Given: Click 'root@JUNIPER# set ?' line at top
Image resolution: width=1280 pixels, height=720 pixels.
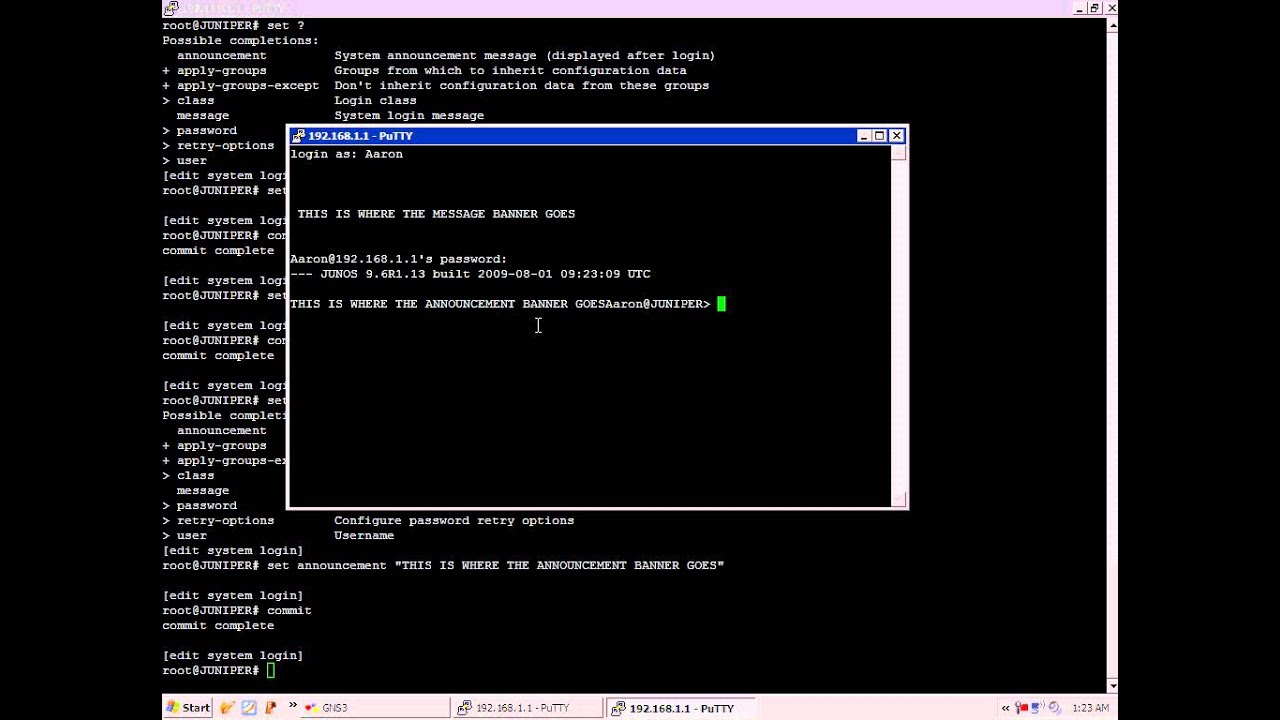Looking at the screenshot, I should (x=233, y=25).
